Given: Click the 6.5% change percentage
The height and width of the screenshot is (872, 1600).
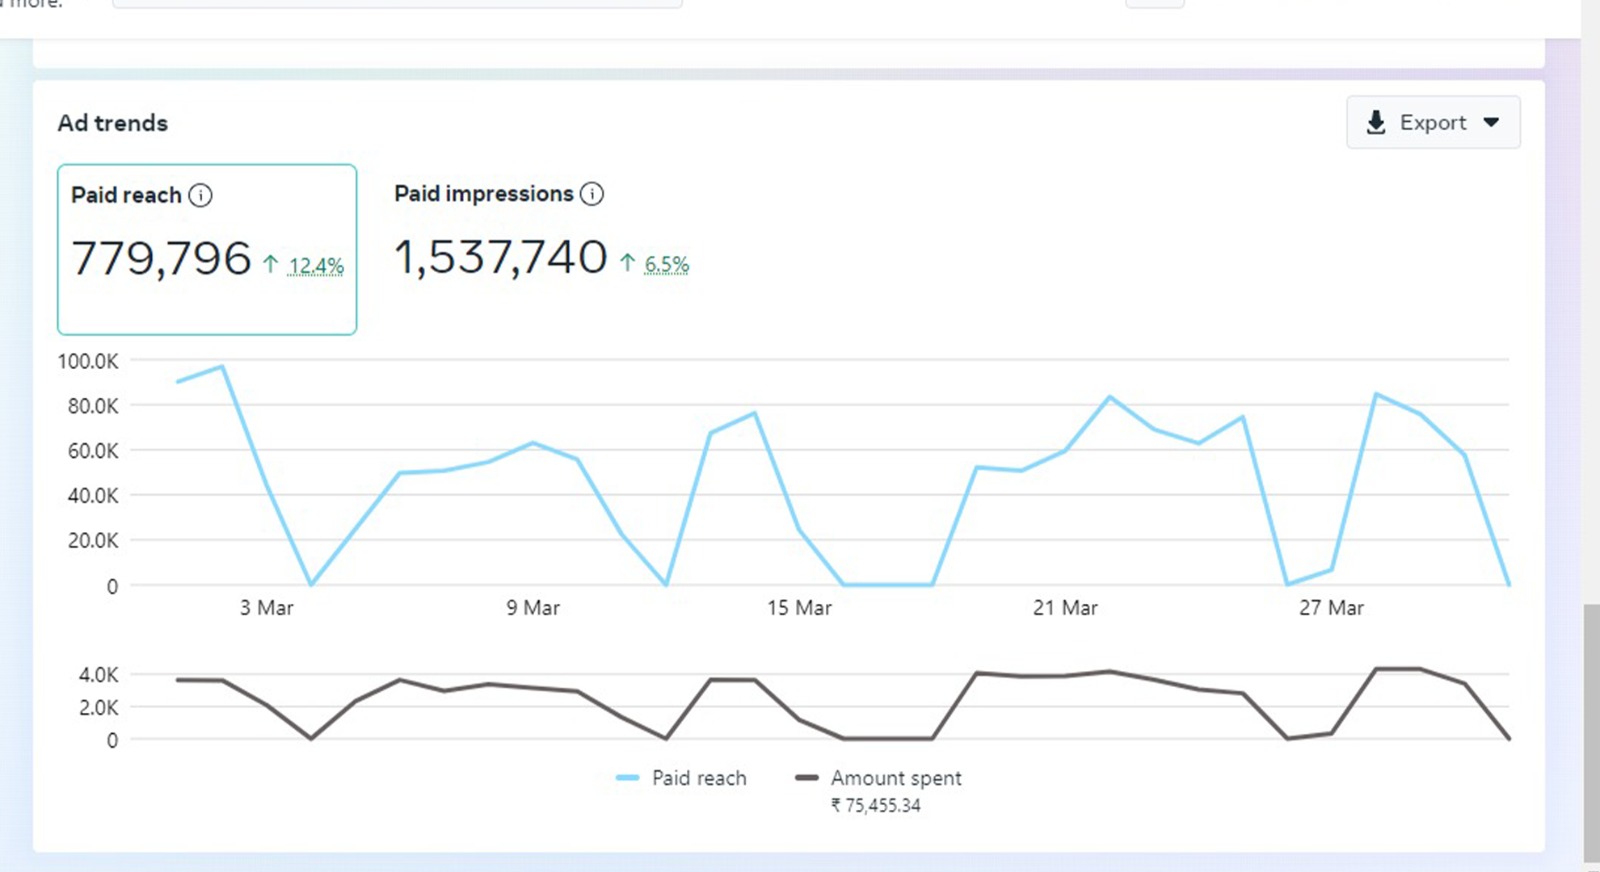Looking at the screenshot, I should click(x=666, y=264).
